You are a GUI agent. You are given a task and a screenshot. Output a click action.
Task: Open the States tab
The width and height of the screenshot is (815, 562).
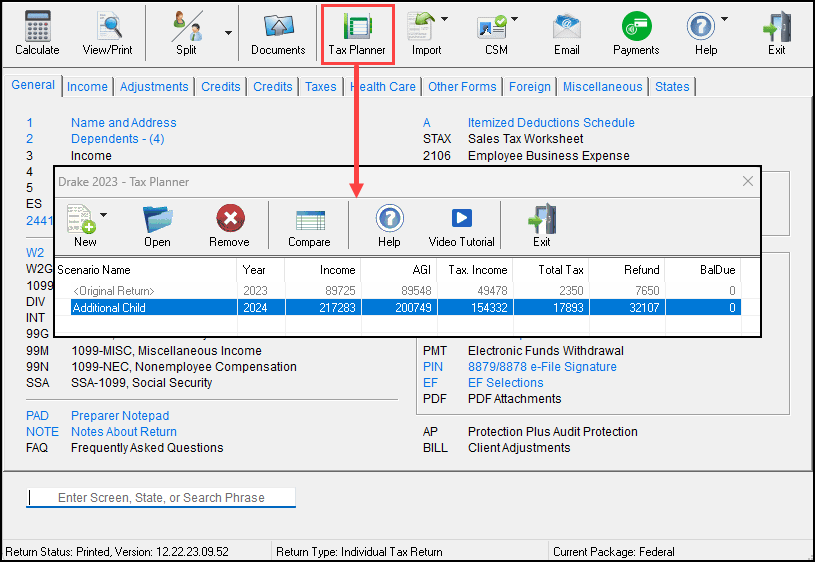click(672, 86)
